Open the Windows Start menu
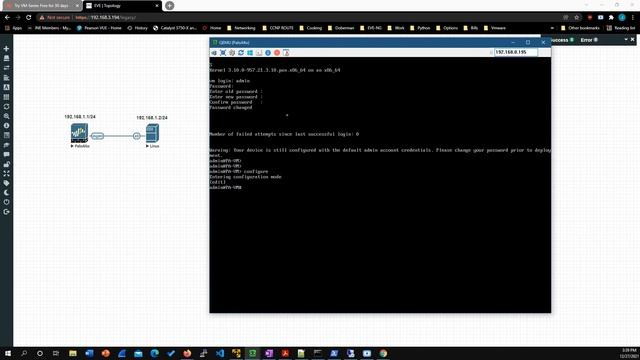Screen dimensions: 640x360 (x=8, y=353)
